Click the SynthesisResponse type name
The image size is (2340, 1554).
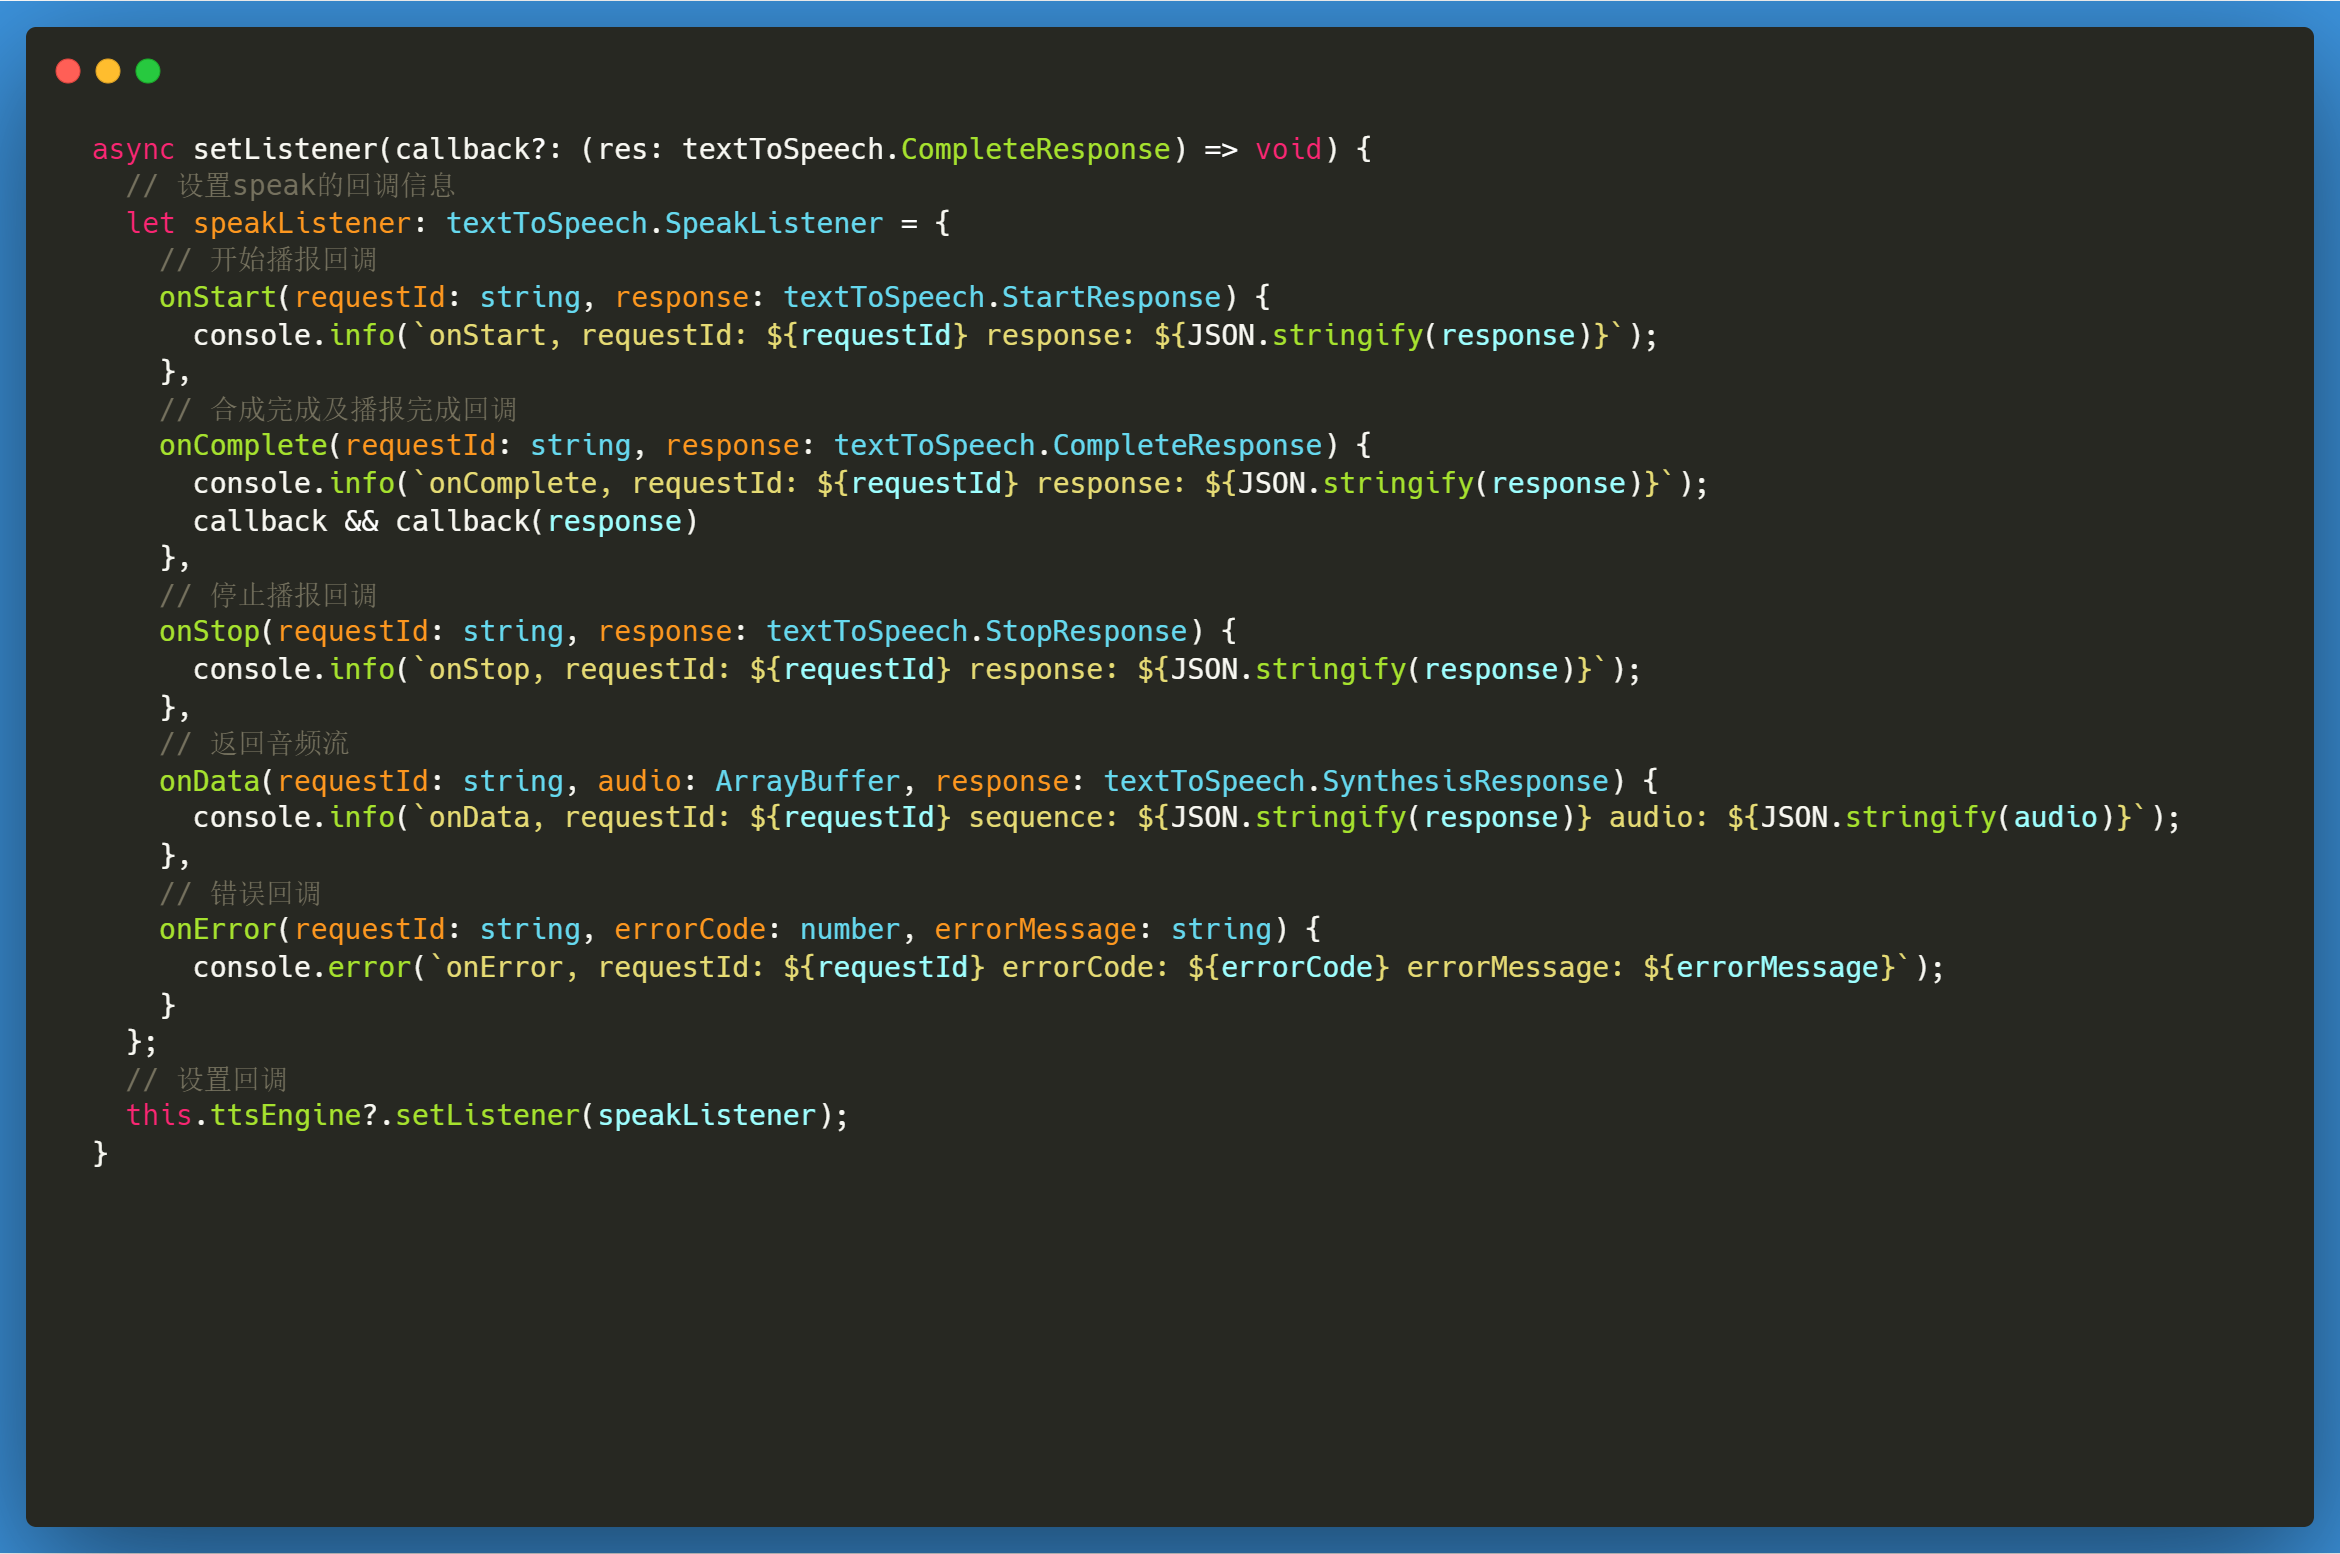(x=1465, y=781)
